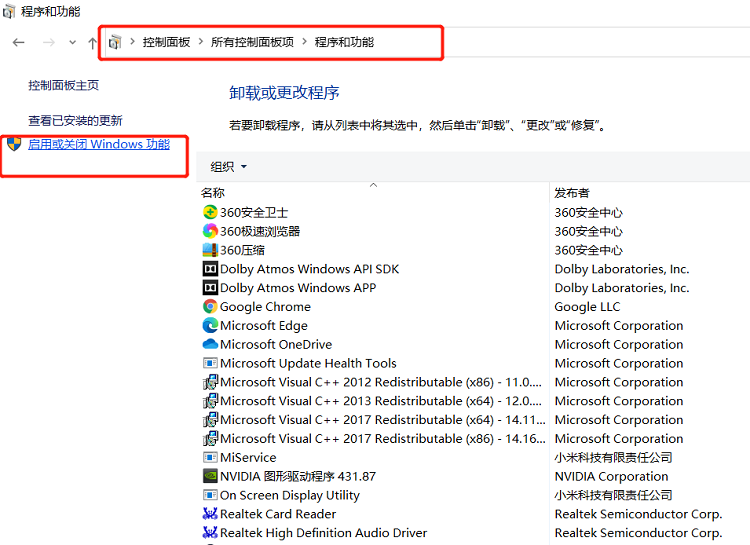This screenshot has height=545, width=750.
Task: Go to 控制面板主页
Action: coord(63,86)
